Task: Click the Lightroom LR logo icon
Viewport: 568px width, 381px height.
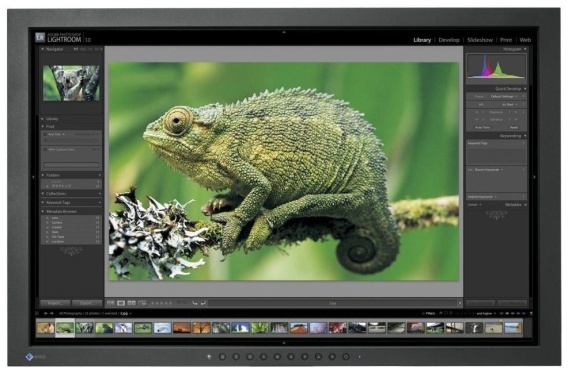Action: 40,37
